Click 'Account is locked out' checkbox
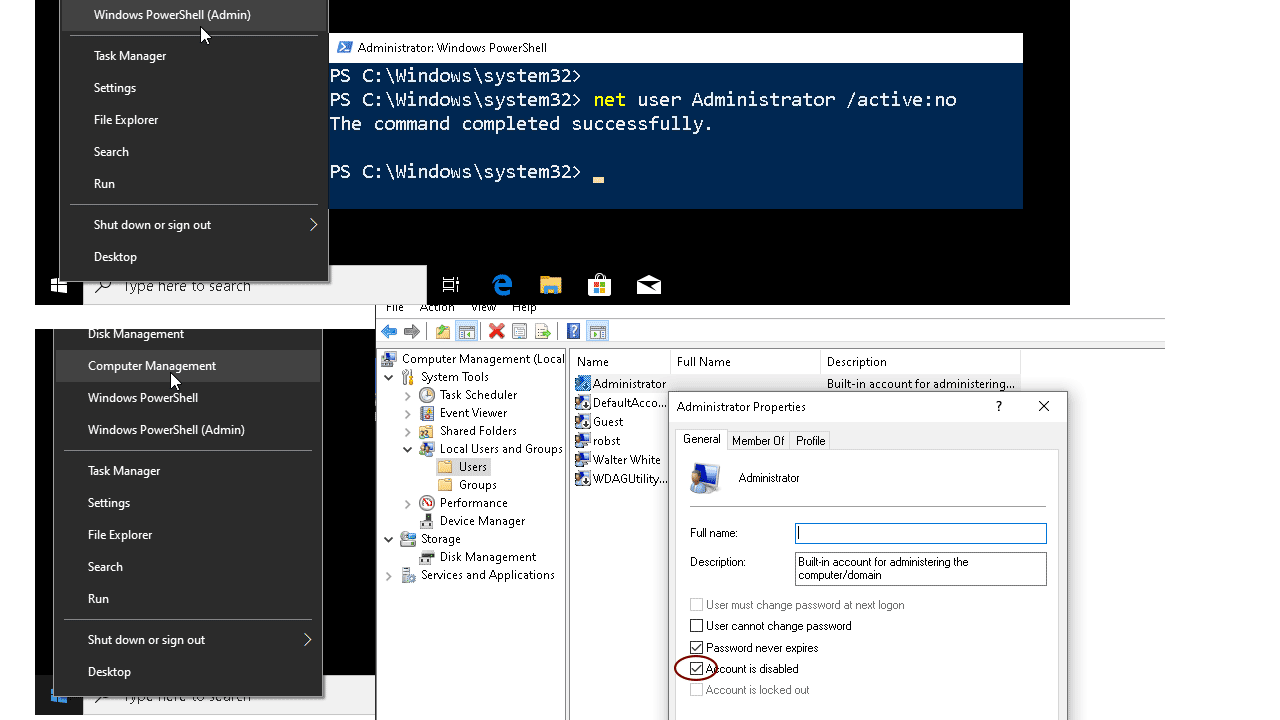This screenshot has width=1280, height=720. pyautogui.click(x=697, y=690)
